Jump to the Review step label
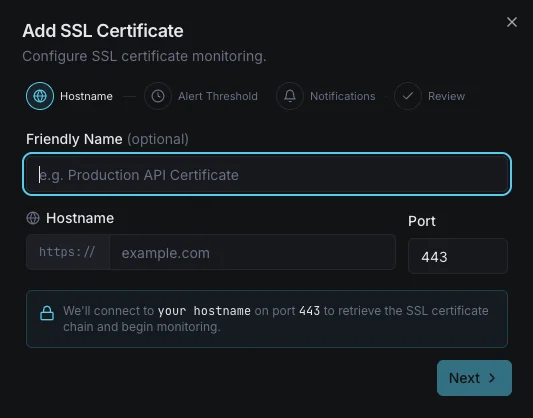 pyautogui.click(x=446, y=97)
